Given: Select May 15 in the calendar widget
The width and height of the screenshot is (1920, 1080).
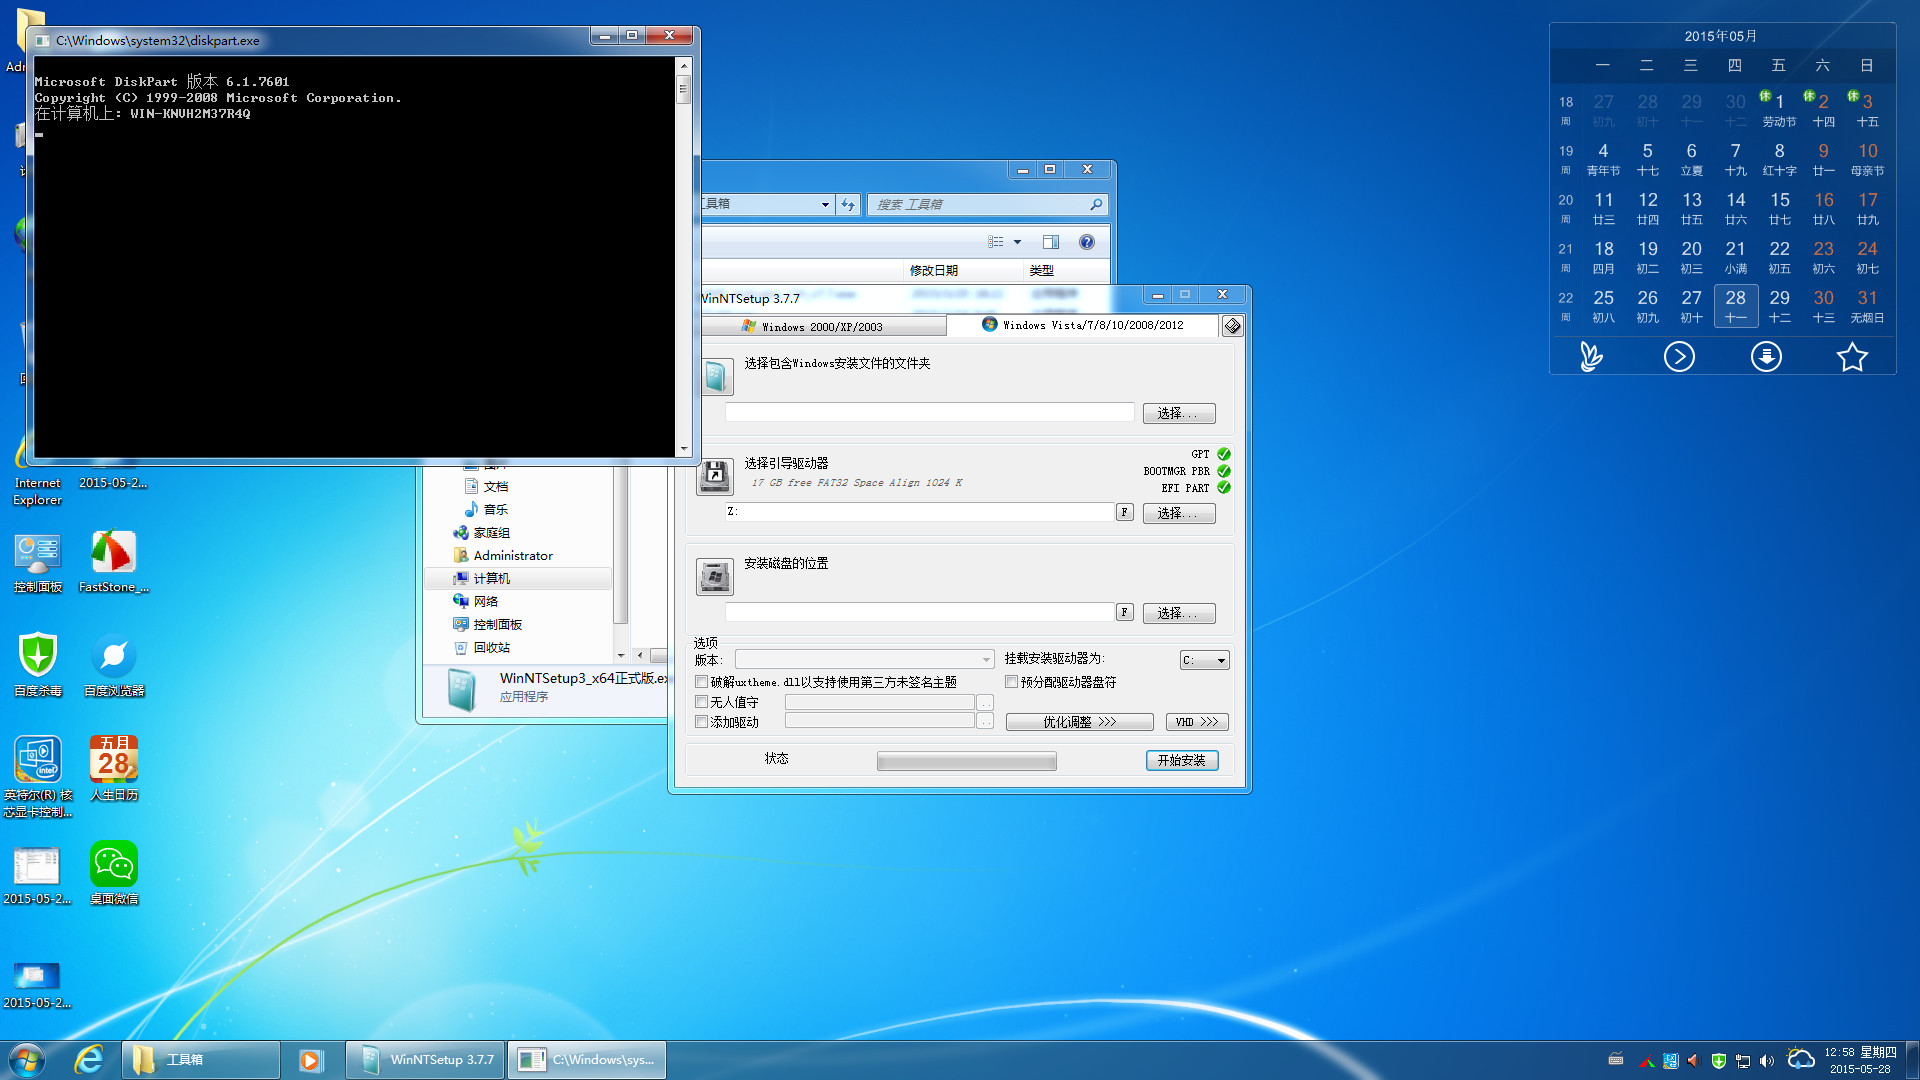Looking at the screenshot, I should point(1779,208).
